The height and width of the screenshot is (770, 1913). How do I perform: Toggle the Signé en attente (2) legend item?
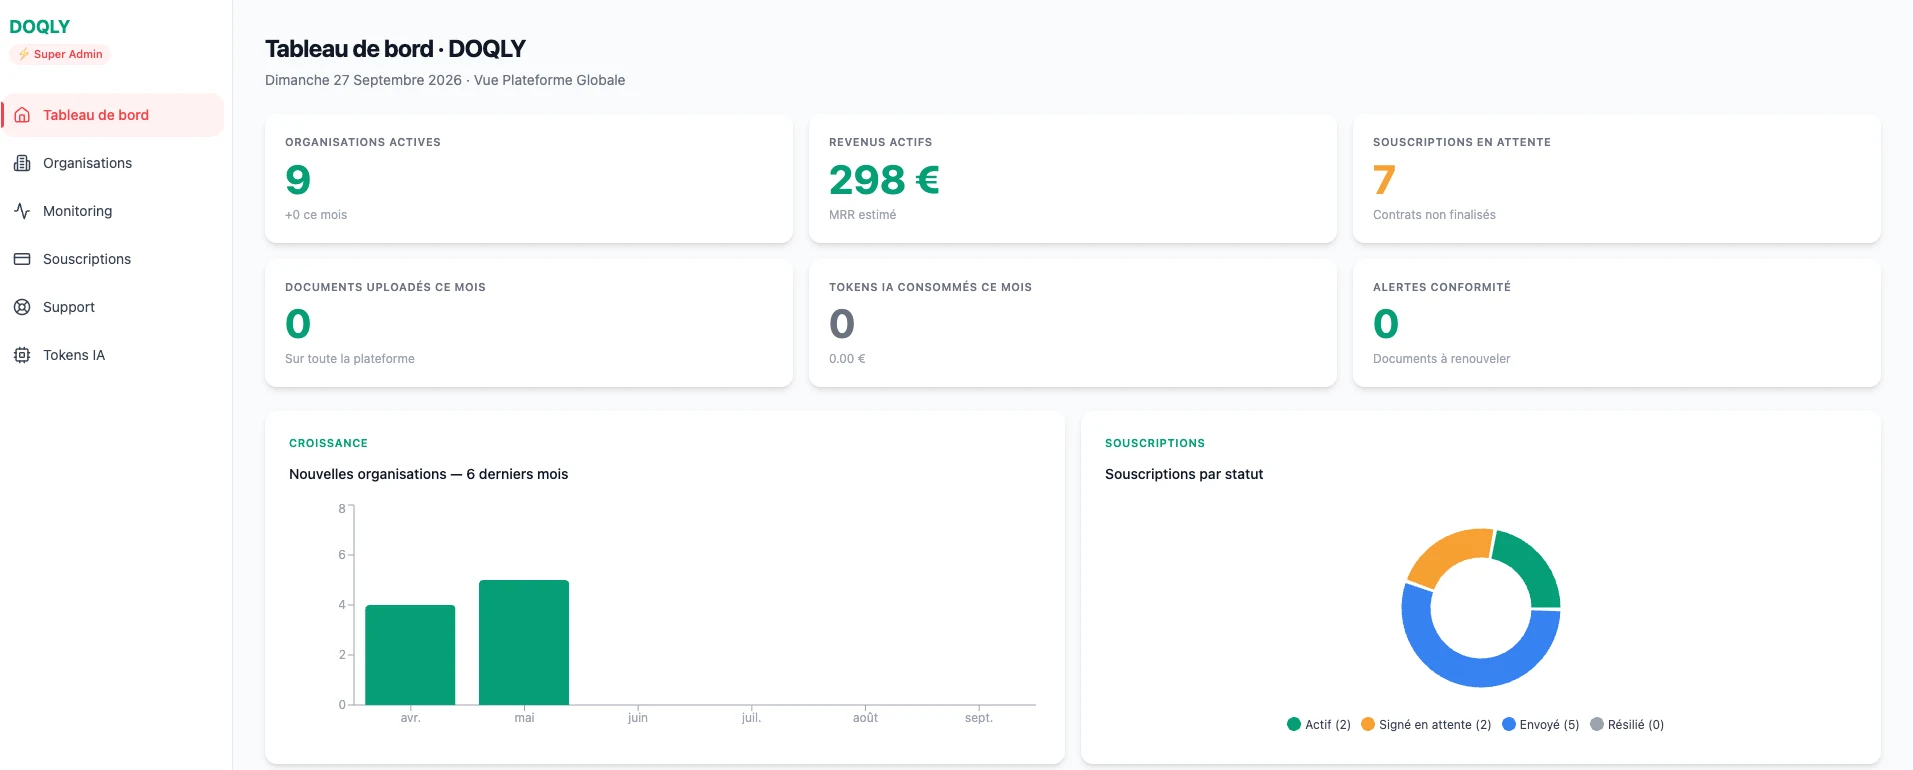tap(1426, 725)
